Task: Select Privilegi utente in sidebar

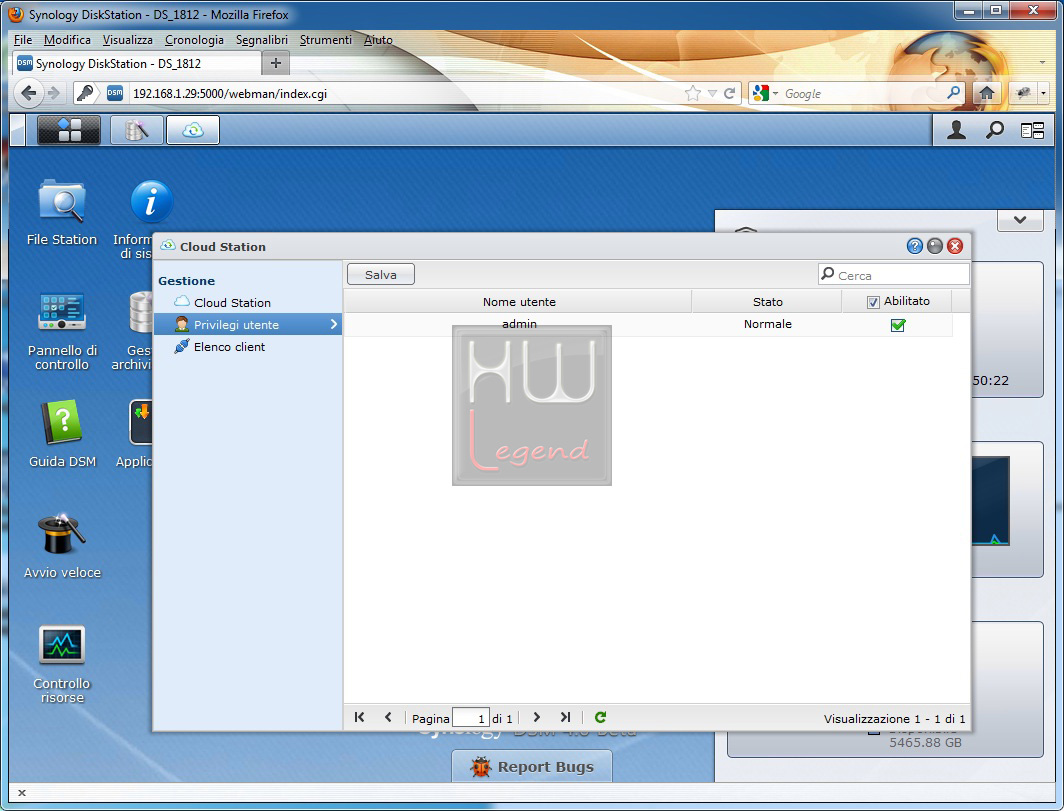Action: (248, 324)
